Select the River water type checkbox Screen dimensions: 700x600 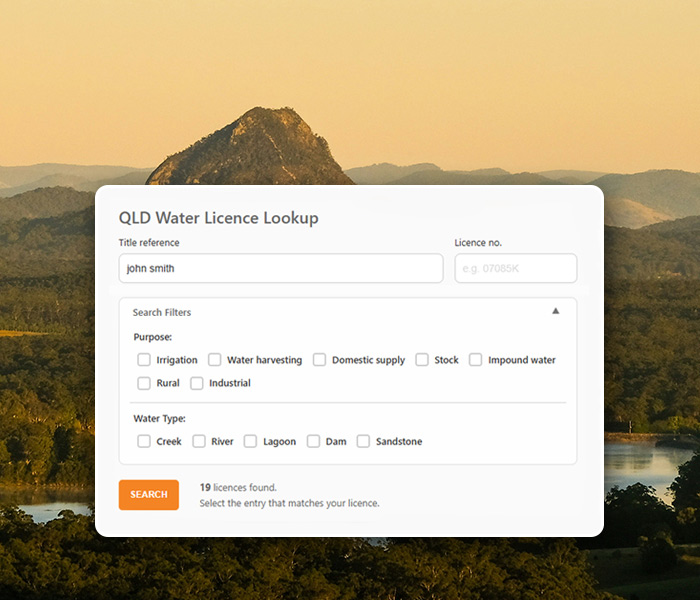click(199, 442)
